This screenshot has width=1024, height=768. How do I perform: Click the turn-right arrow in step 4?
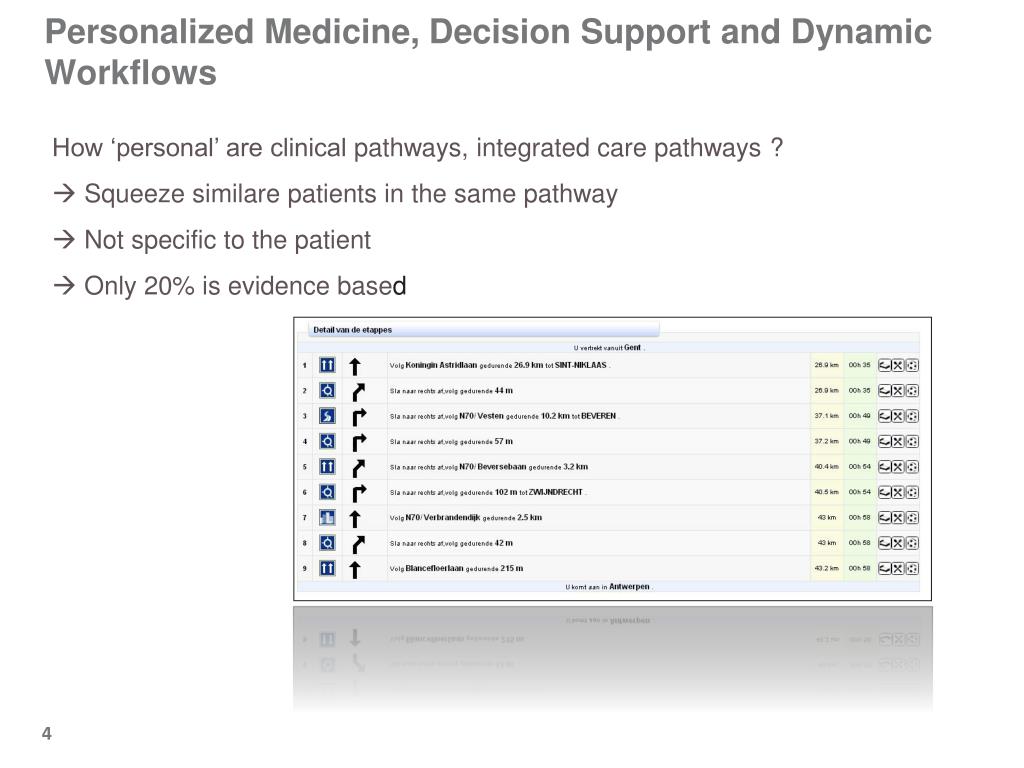(x=359, y=442)
